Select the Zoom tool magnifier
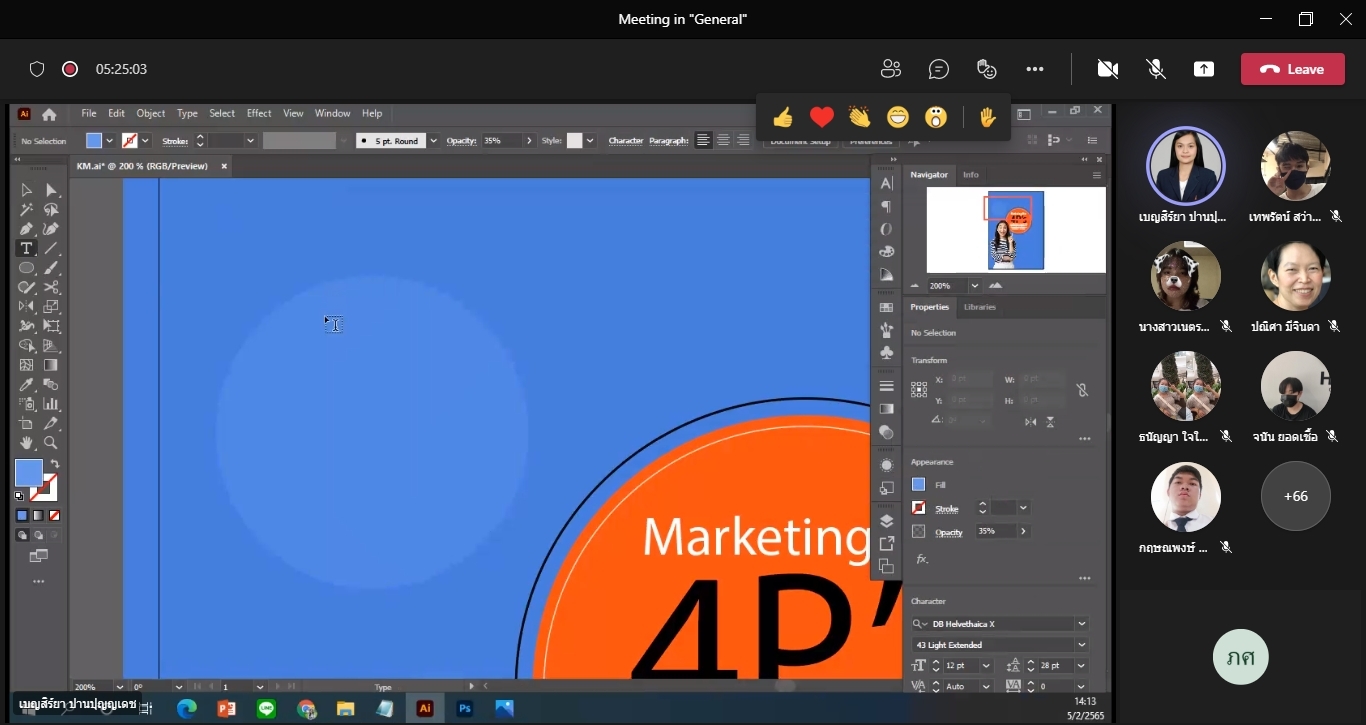The image size is (1366, 725). (51, 442)
